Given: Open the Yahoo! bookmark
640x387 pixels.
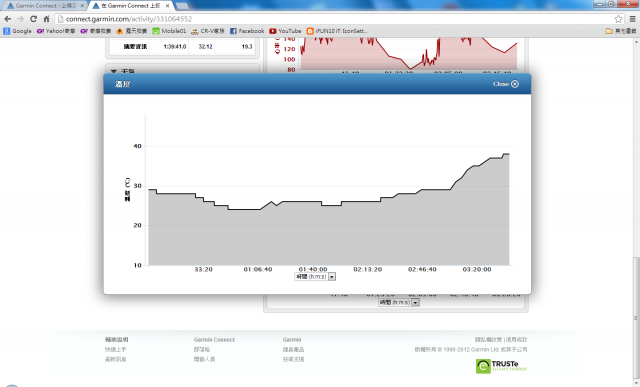Looking at the screenshot, I should point(56,31).
